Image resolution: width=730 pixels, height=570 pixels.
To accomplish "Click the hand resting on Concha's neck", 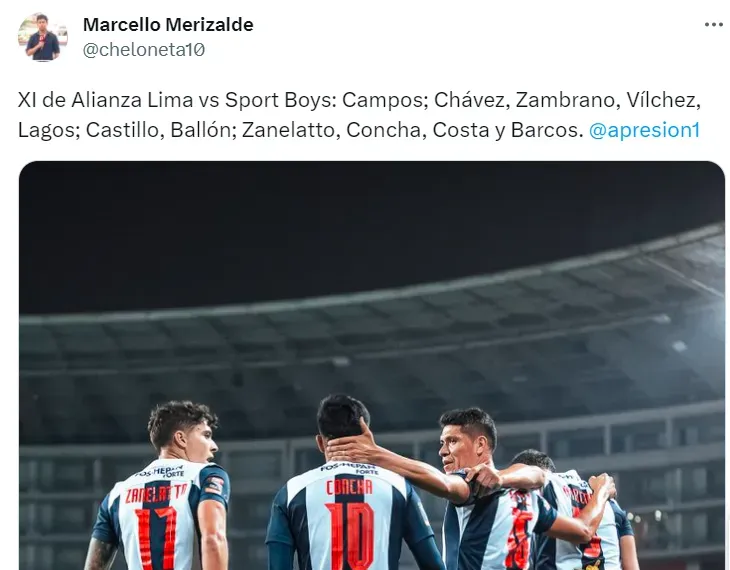I will point(348,446).
